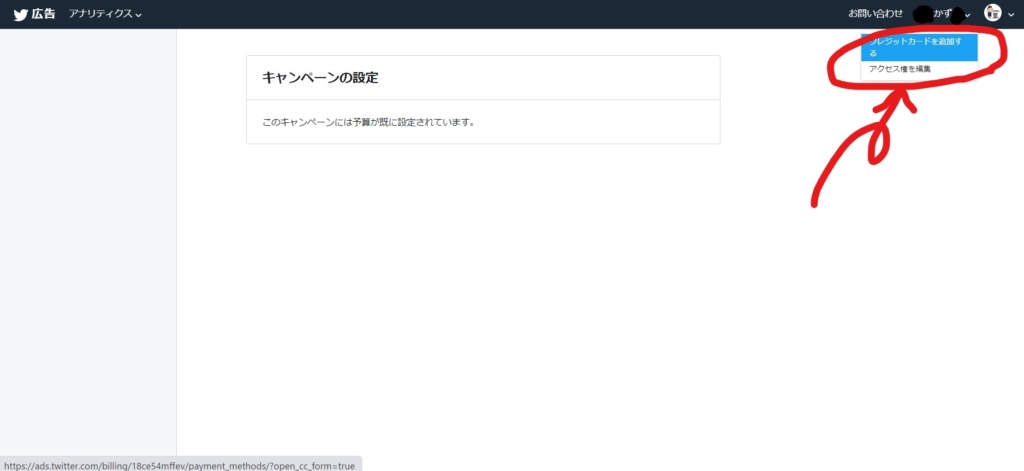Open the アナリティクス dropdown menu
The width and height of the screenshot is (1024, 471).
click(105, 14)
